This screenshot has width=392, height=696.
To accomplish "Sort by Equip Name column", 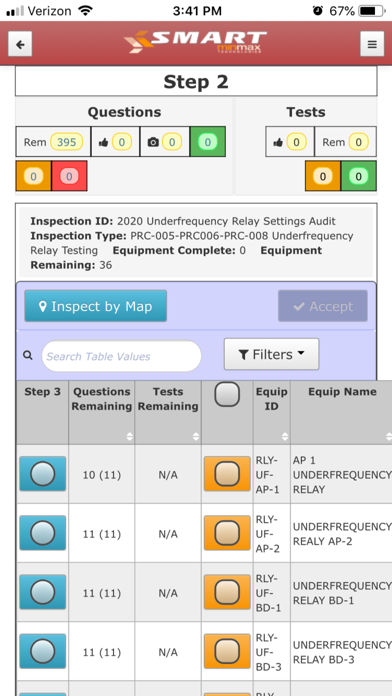I will coord(341,412).
